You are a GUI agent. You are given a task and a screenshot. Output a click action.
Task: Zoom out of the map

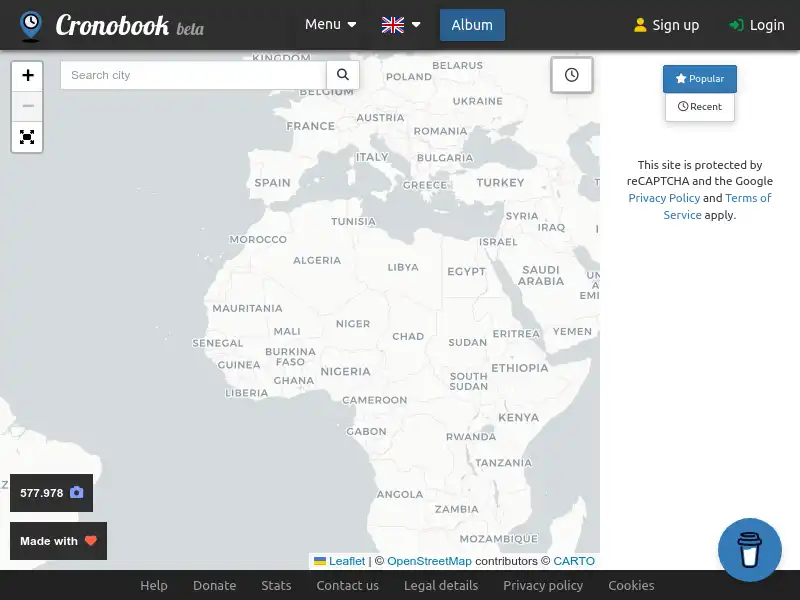(27, 105)
